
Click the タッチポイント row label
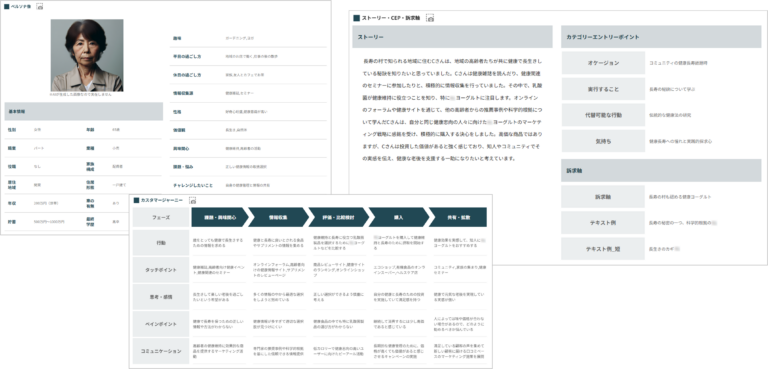pyautogui.click(x=161, y=270)
